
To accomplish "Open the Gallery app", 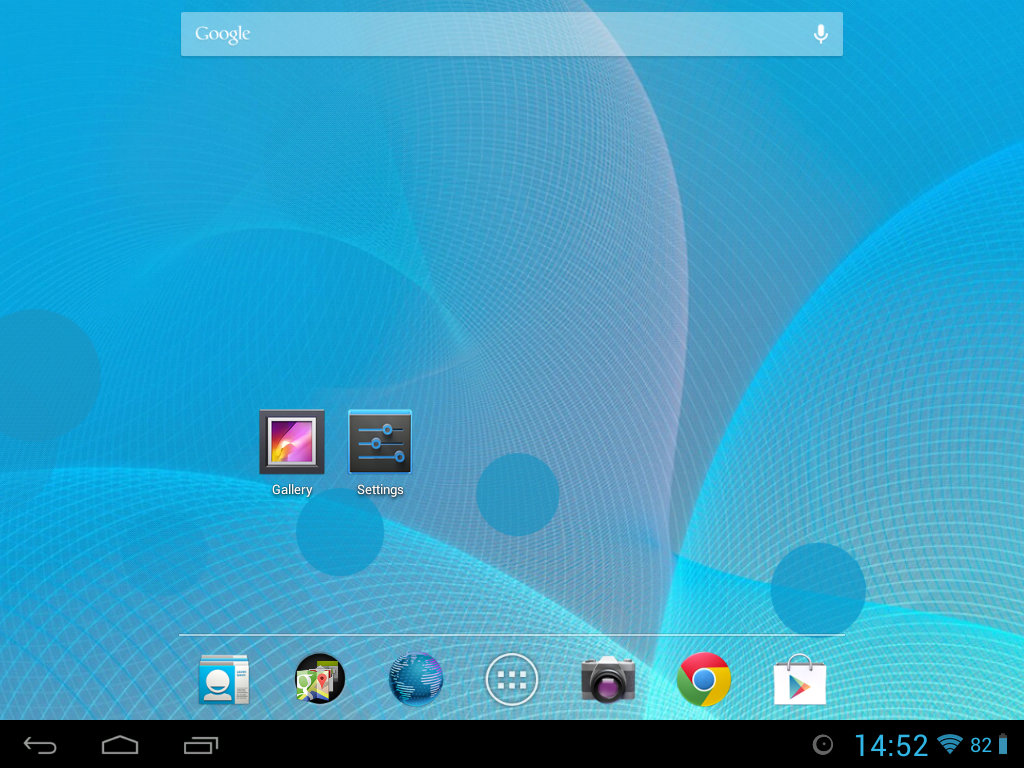I will (292, 441).
